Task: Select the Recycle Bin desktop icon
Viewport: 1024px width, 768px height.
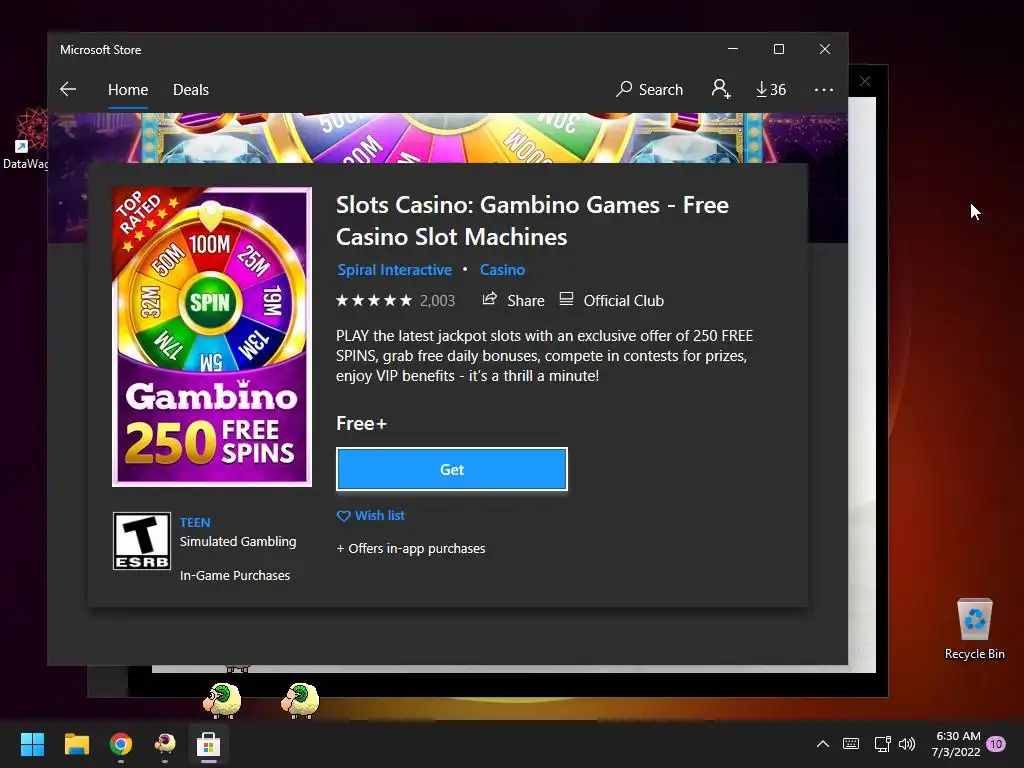Action: 974,629
